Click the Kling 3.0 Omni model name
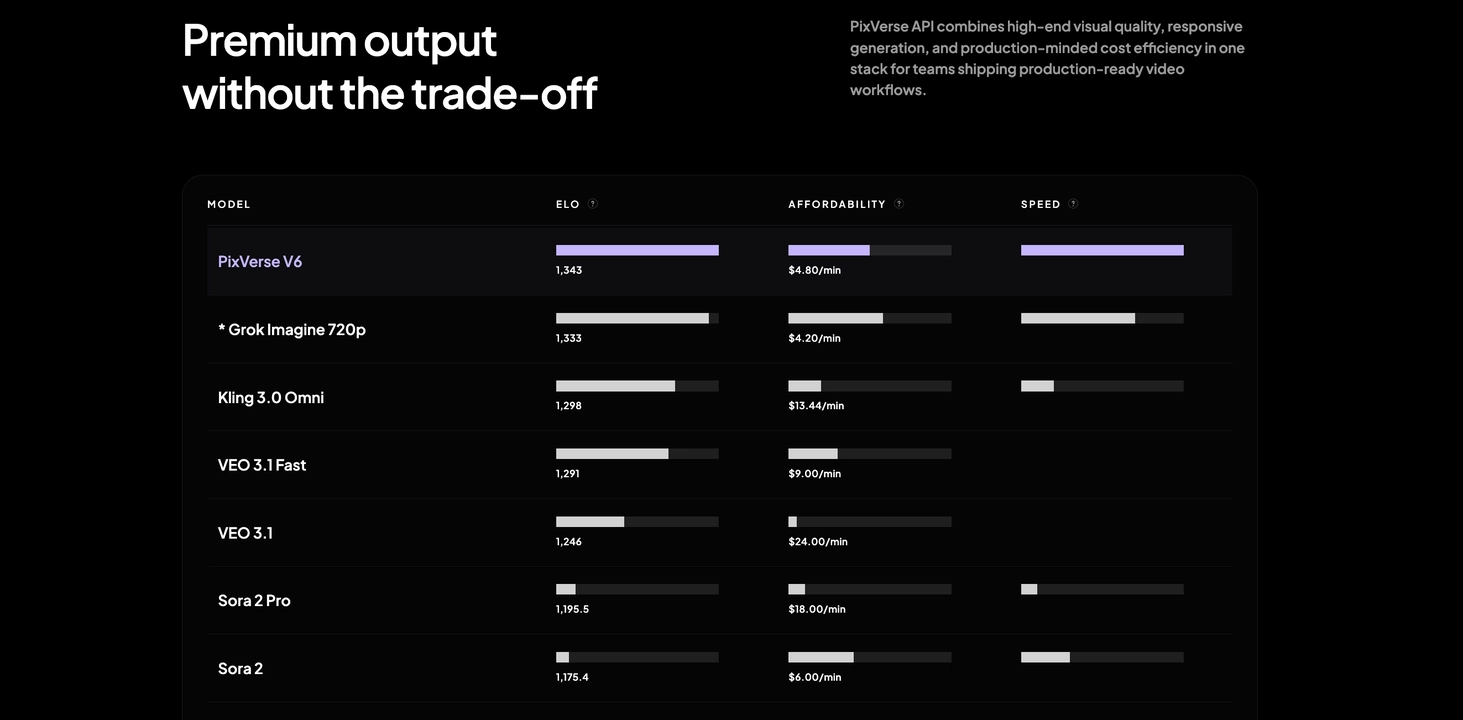 click(271, 398)
